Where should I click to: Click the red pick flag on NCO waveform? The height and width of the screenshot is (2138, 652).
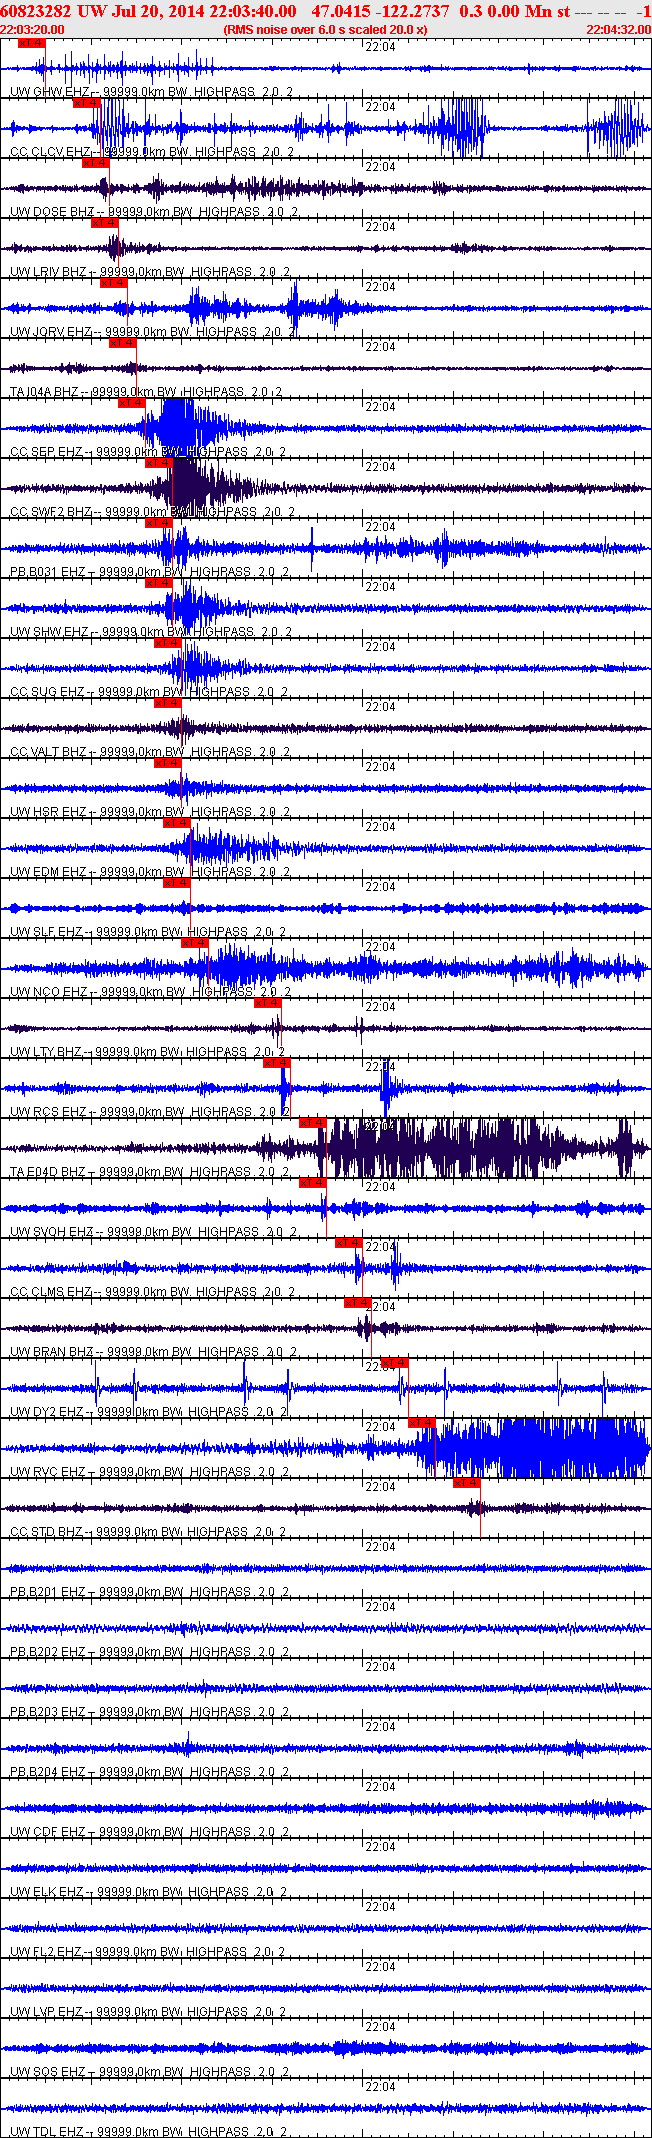point(195,943)
